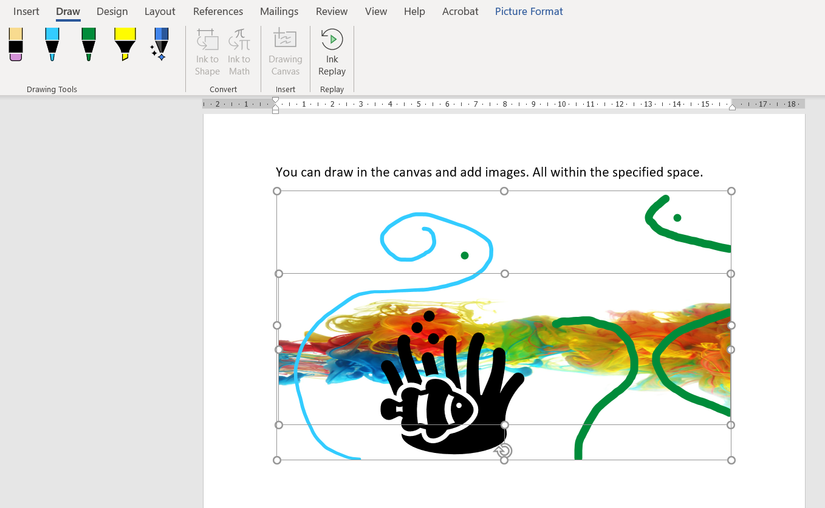Click the Ink Replay button
Viewport: 825px width, 508px height.
pyautogui.click(x=332, y=52)
